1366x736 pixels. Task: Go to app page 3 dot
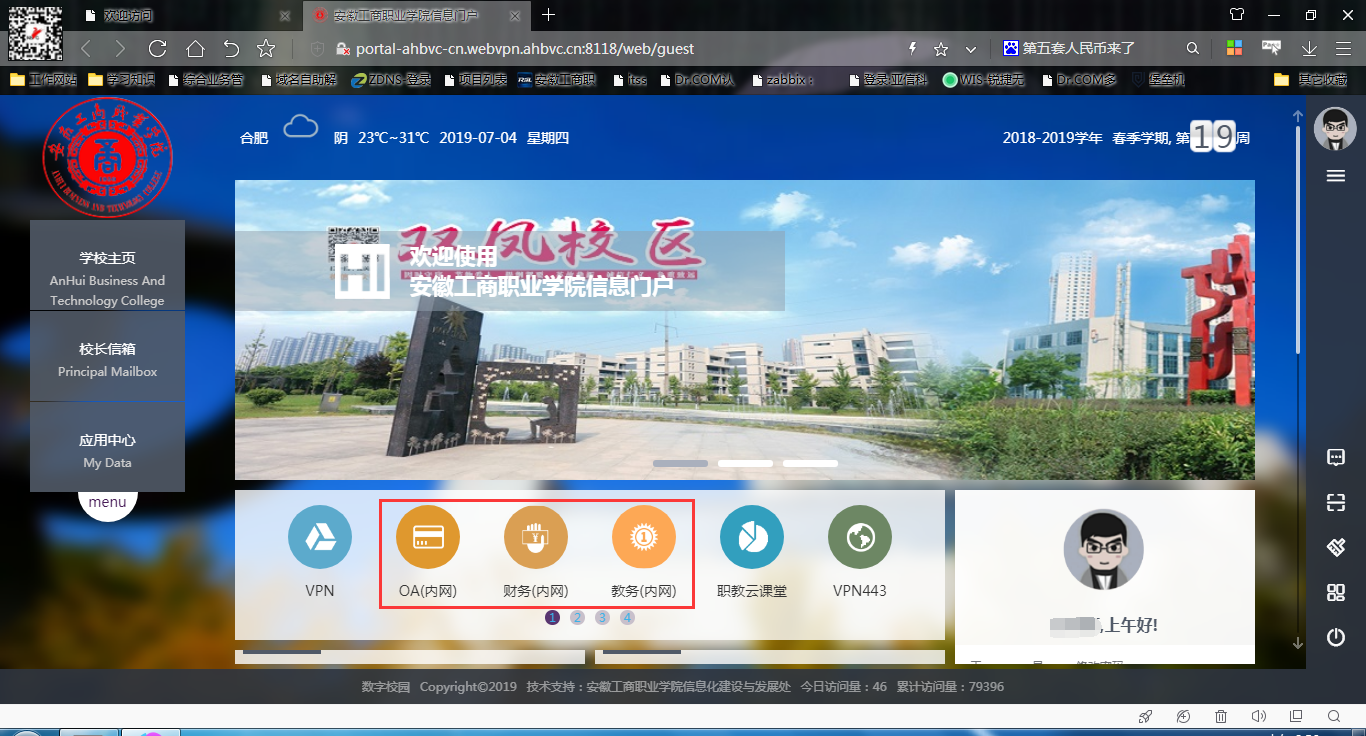click(602, 617)
